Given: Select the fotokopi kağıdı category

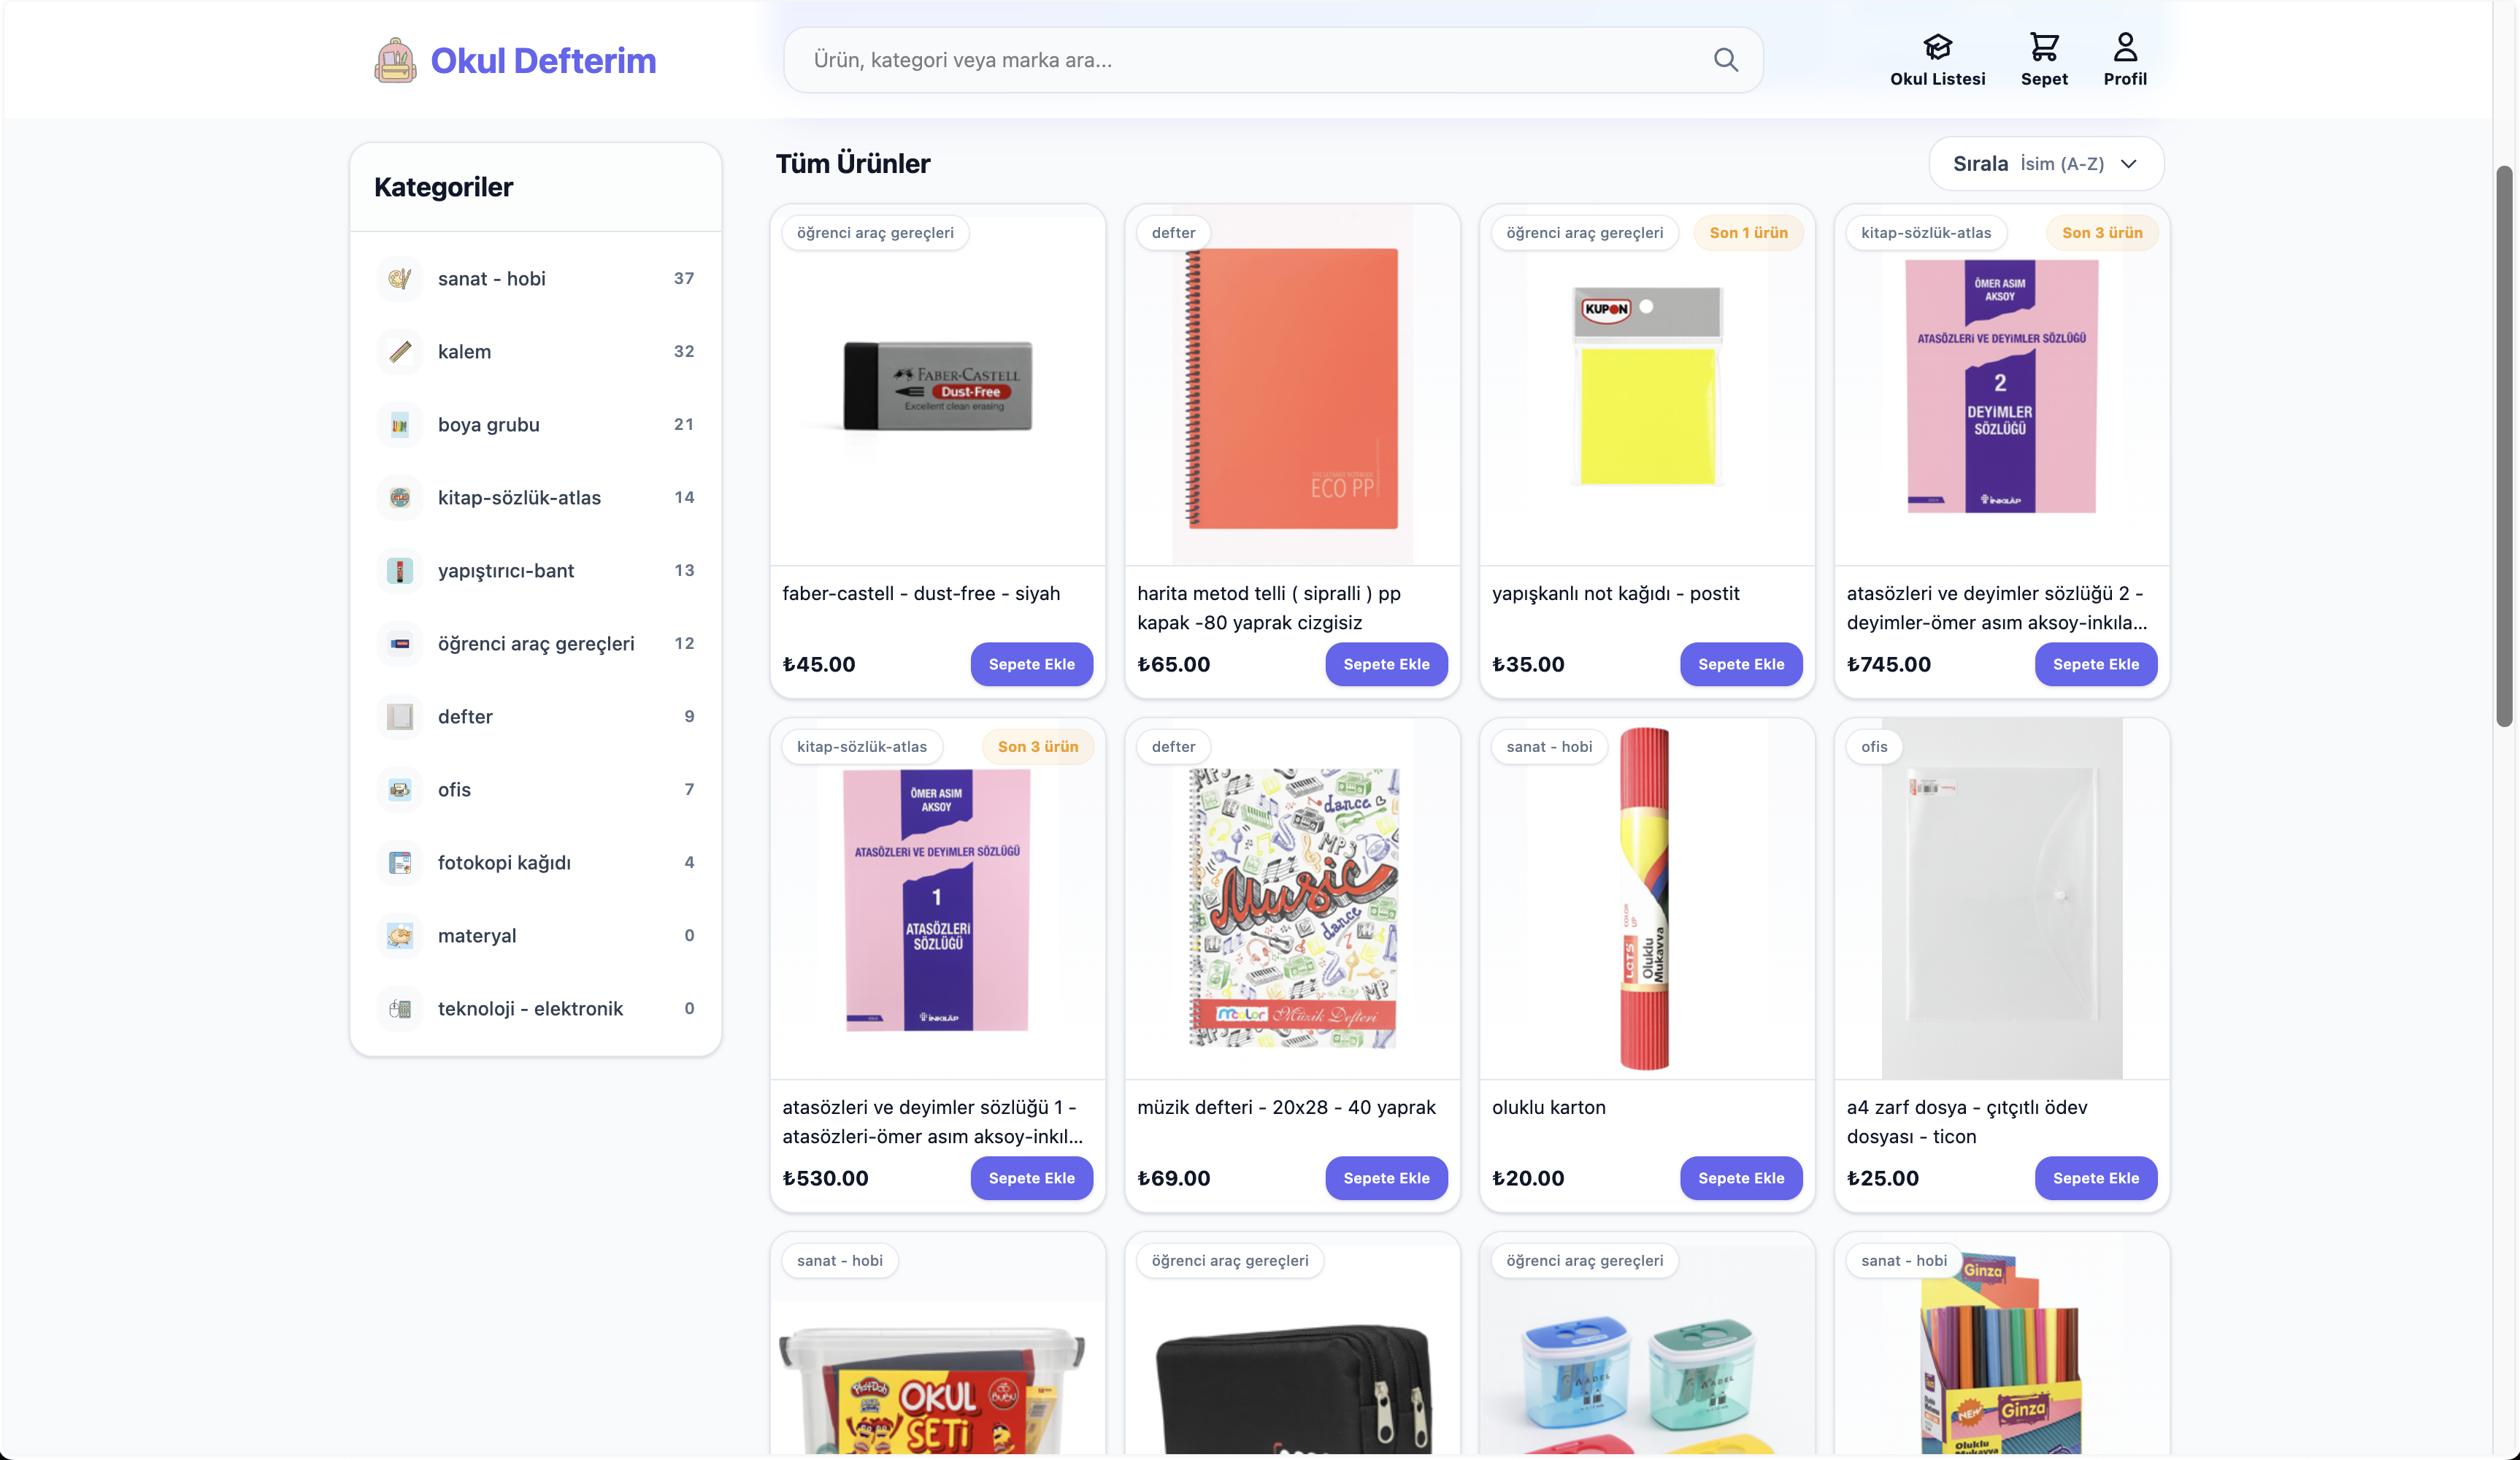Looking at the screenshot, I should click(536, 862).
